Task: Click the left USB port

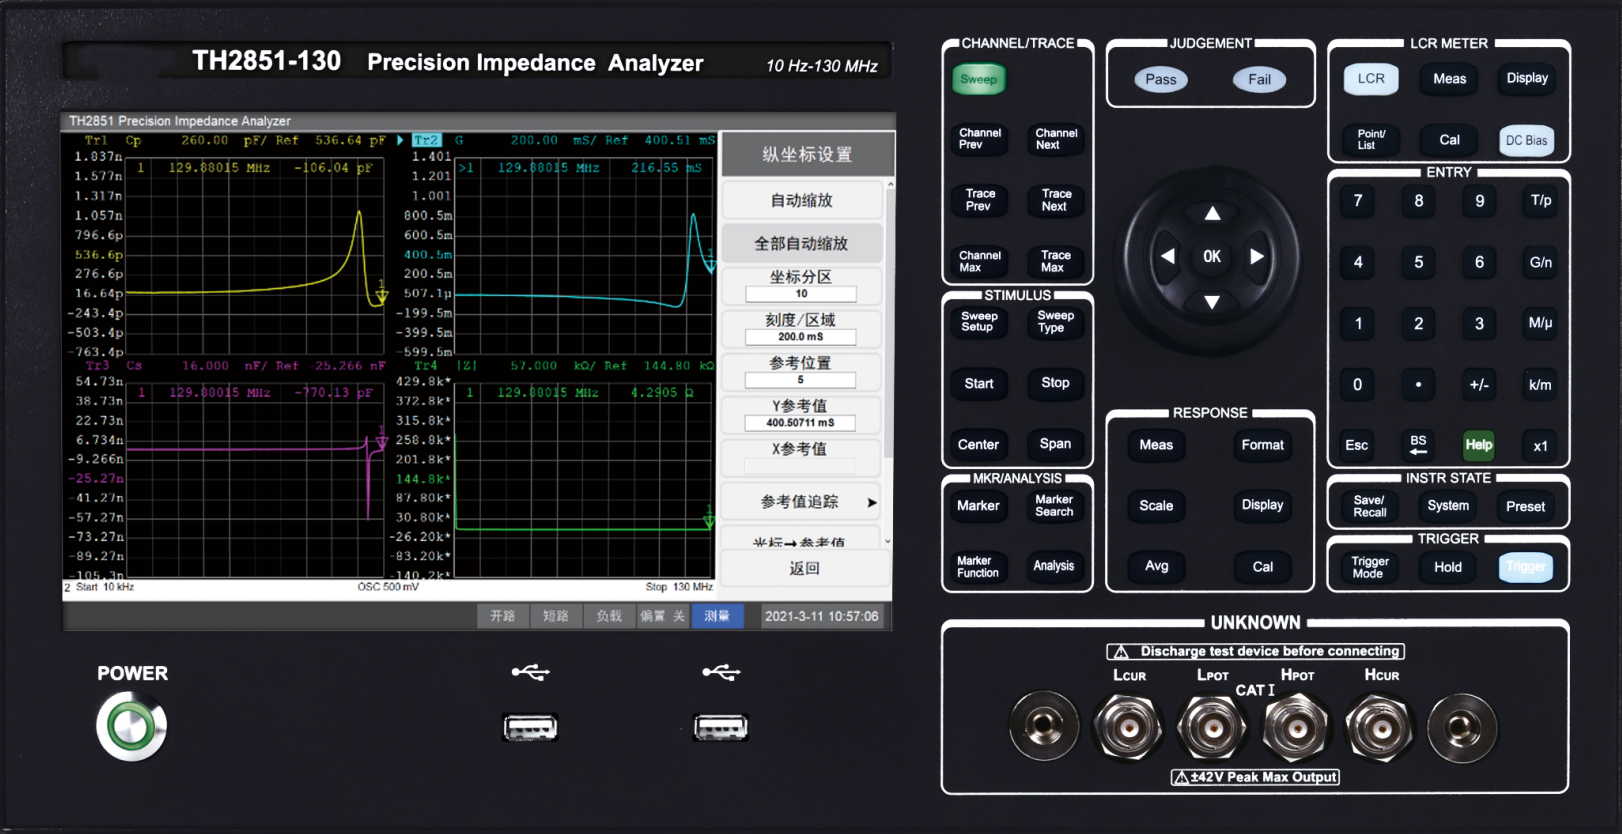Action: [529, 727]
